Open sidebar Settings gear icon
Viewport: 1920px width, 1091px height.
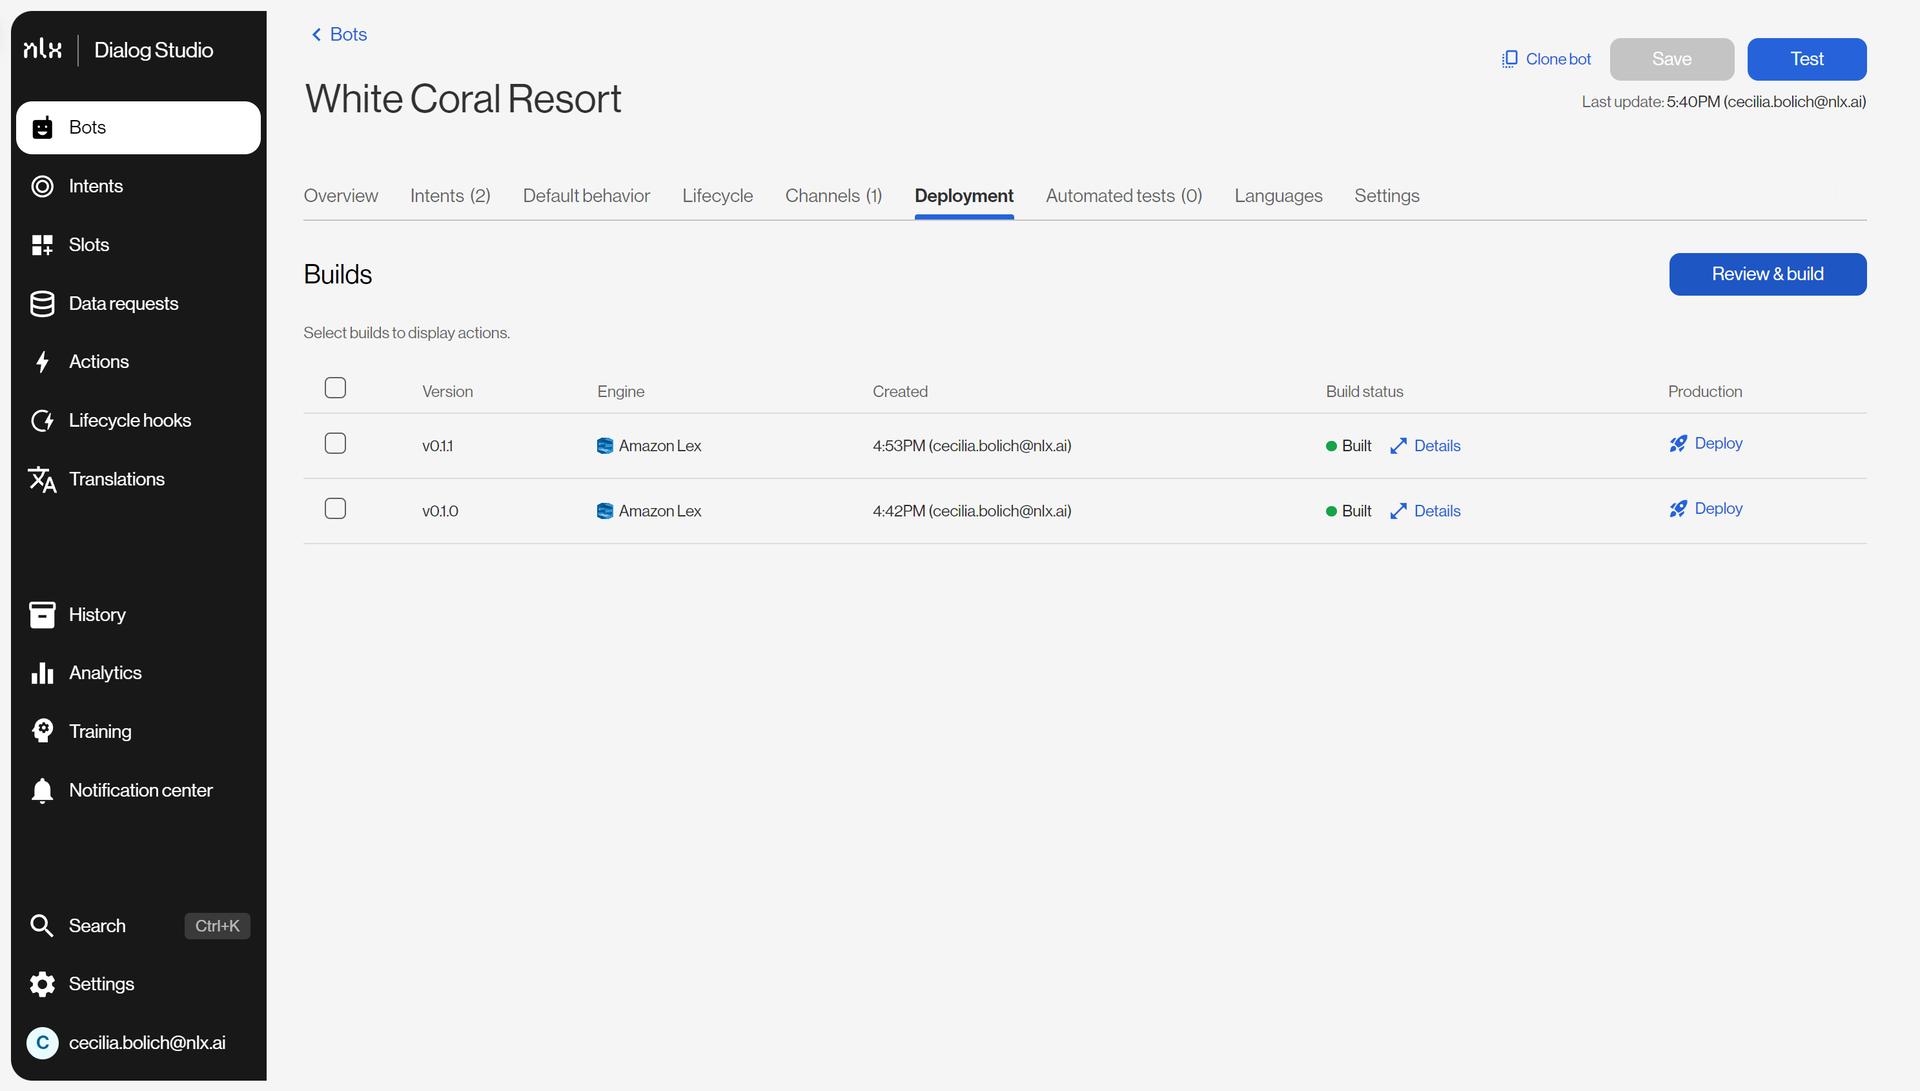42,984
